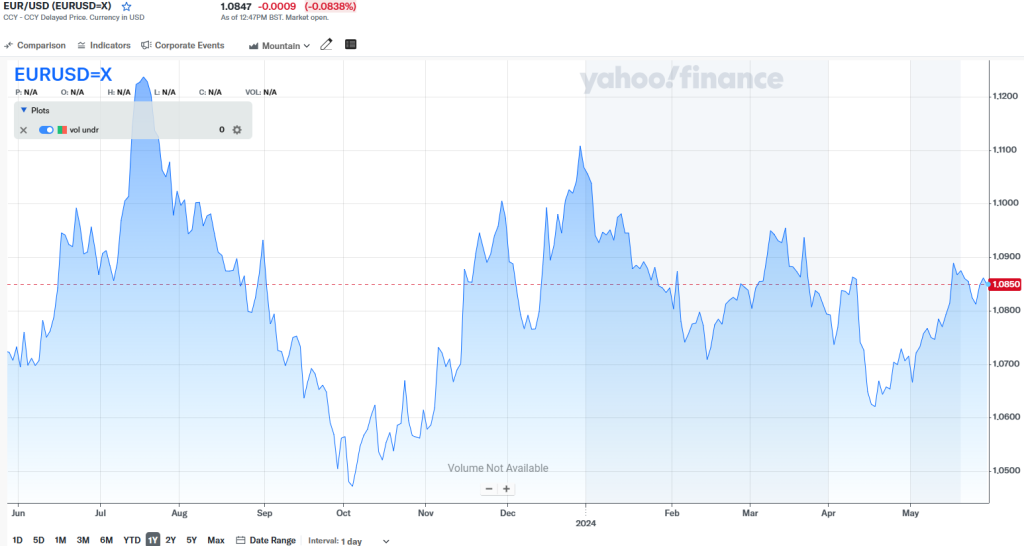
Task: Open the Comparison tool
Action: [x=35, y=45]
